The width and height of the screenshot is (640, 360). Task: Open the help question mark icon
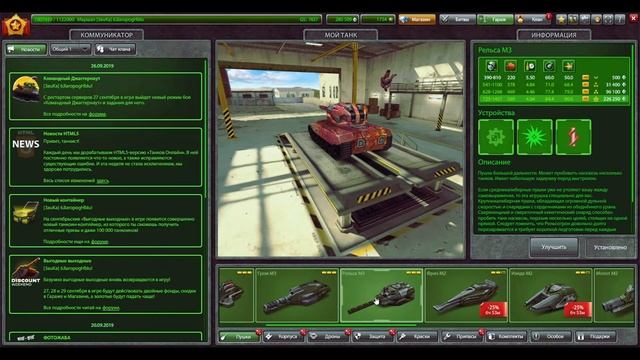click(x=620, y=19)
